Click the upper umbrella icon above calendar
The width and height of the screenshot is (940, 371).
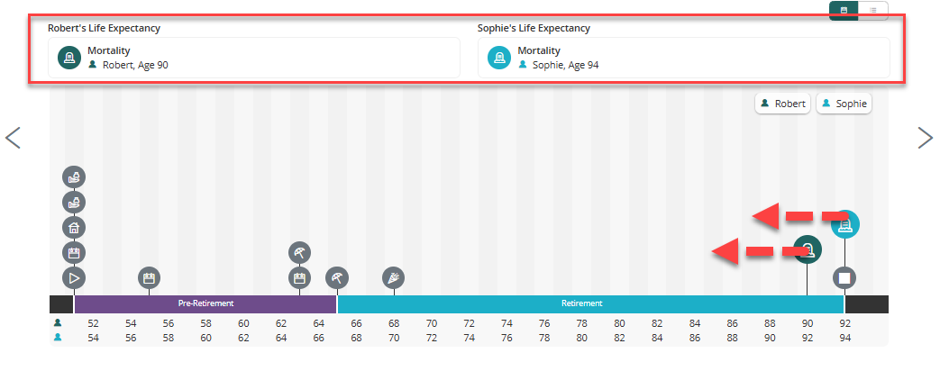point(300,253)
